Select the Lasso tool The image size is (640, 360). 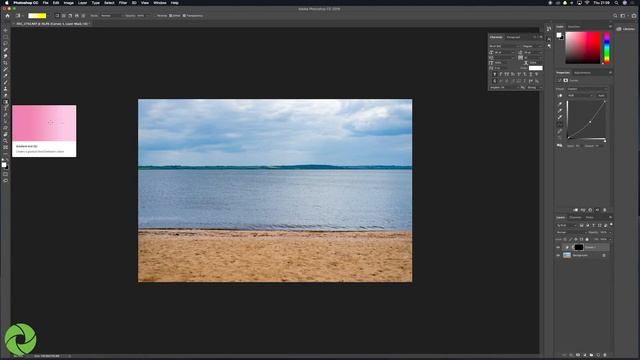[x=5, y=43]
